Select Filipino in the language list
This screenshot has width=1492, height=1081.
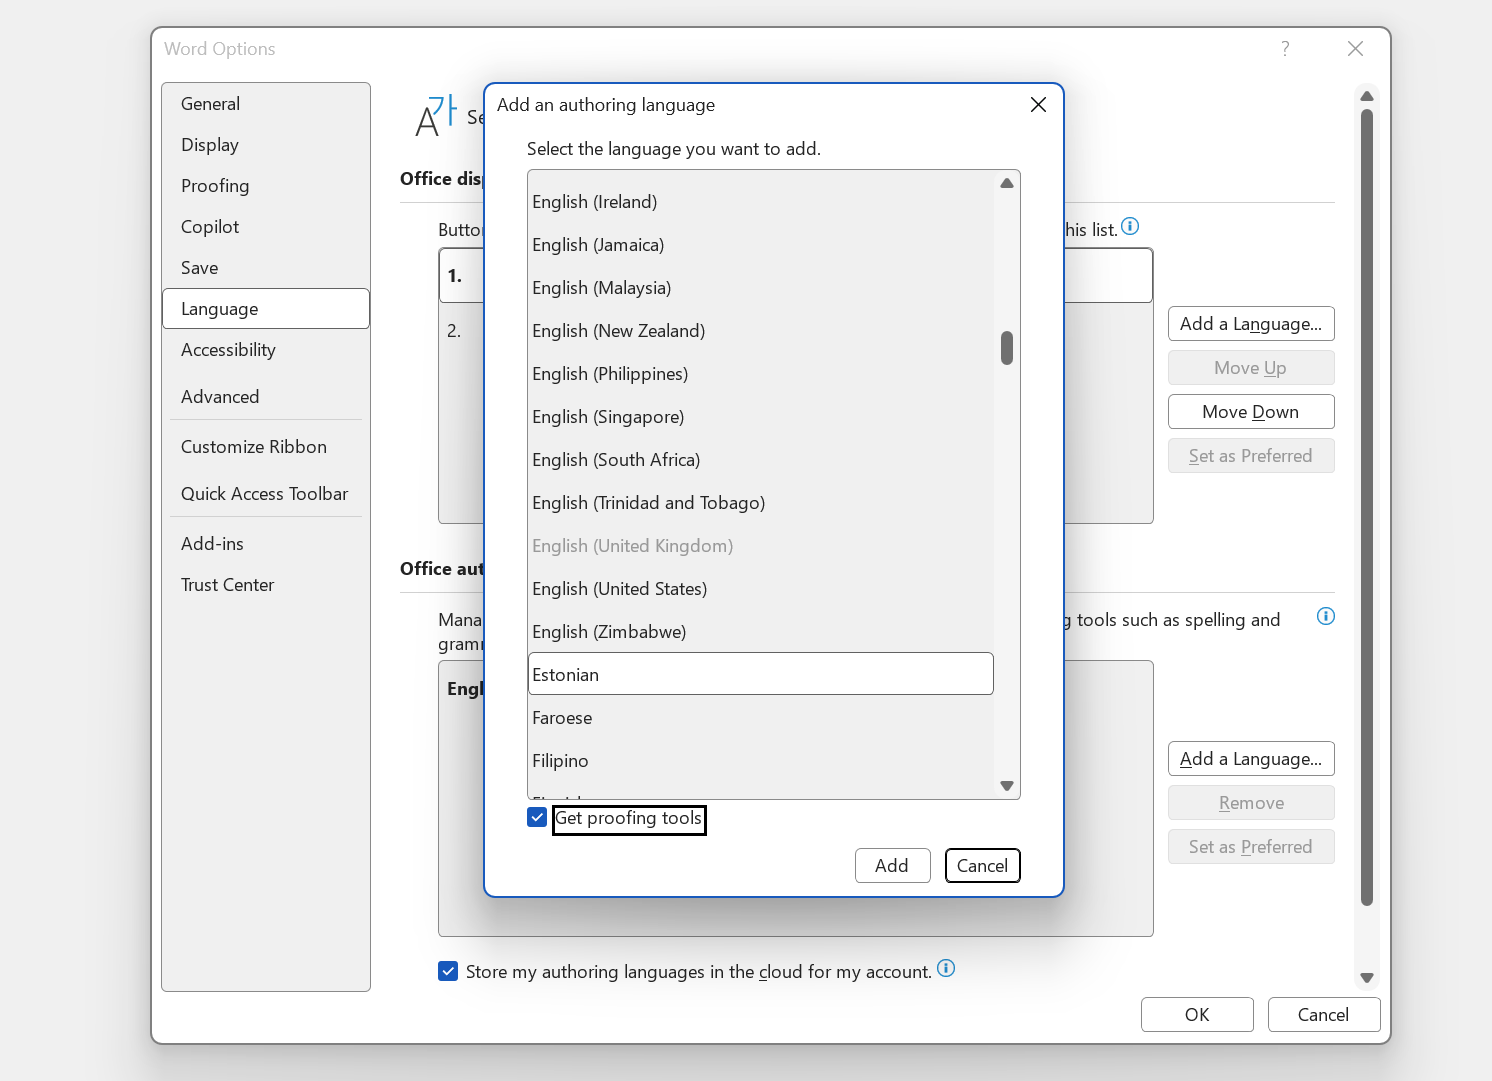pyautogui.click(x=761, y=761)
